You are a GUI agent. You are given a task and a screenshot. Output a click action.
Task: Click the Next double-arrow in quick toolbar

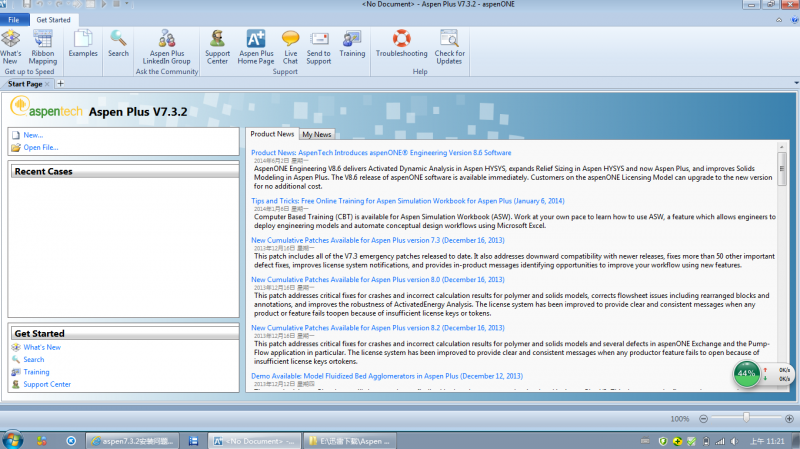point(77,4)
